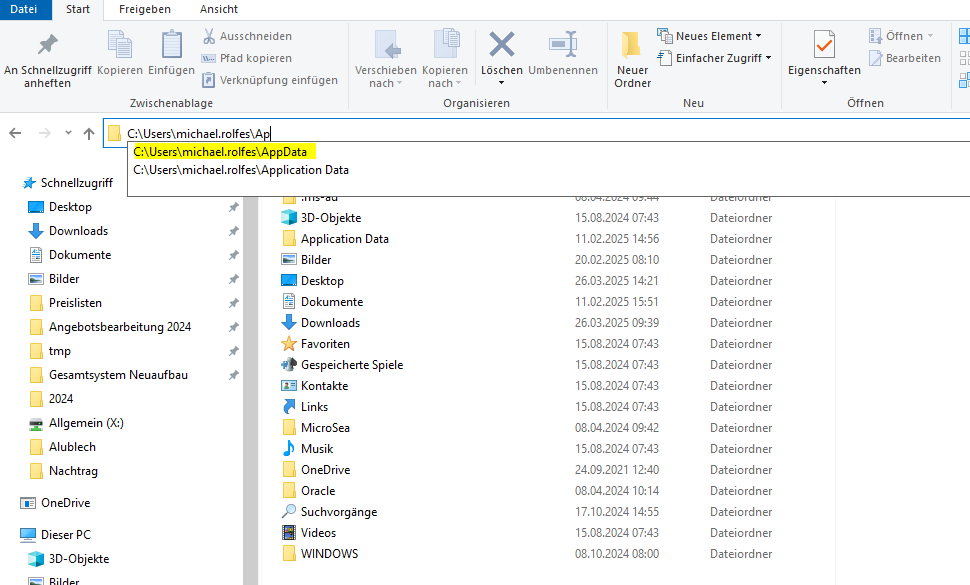Screen dimensions: 970x585
Task: Open the Eigenschaften properties icon
Action: (824, 45)
